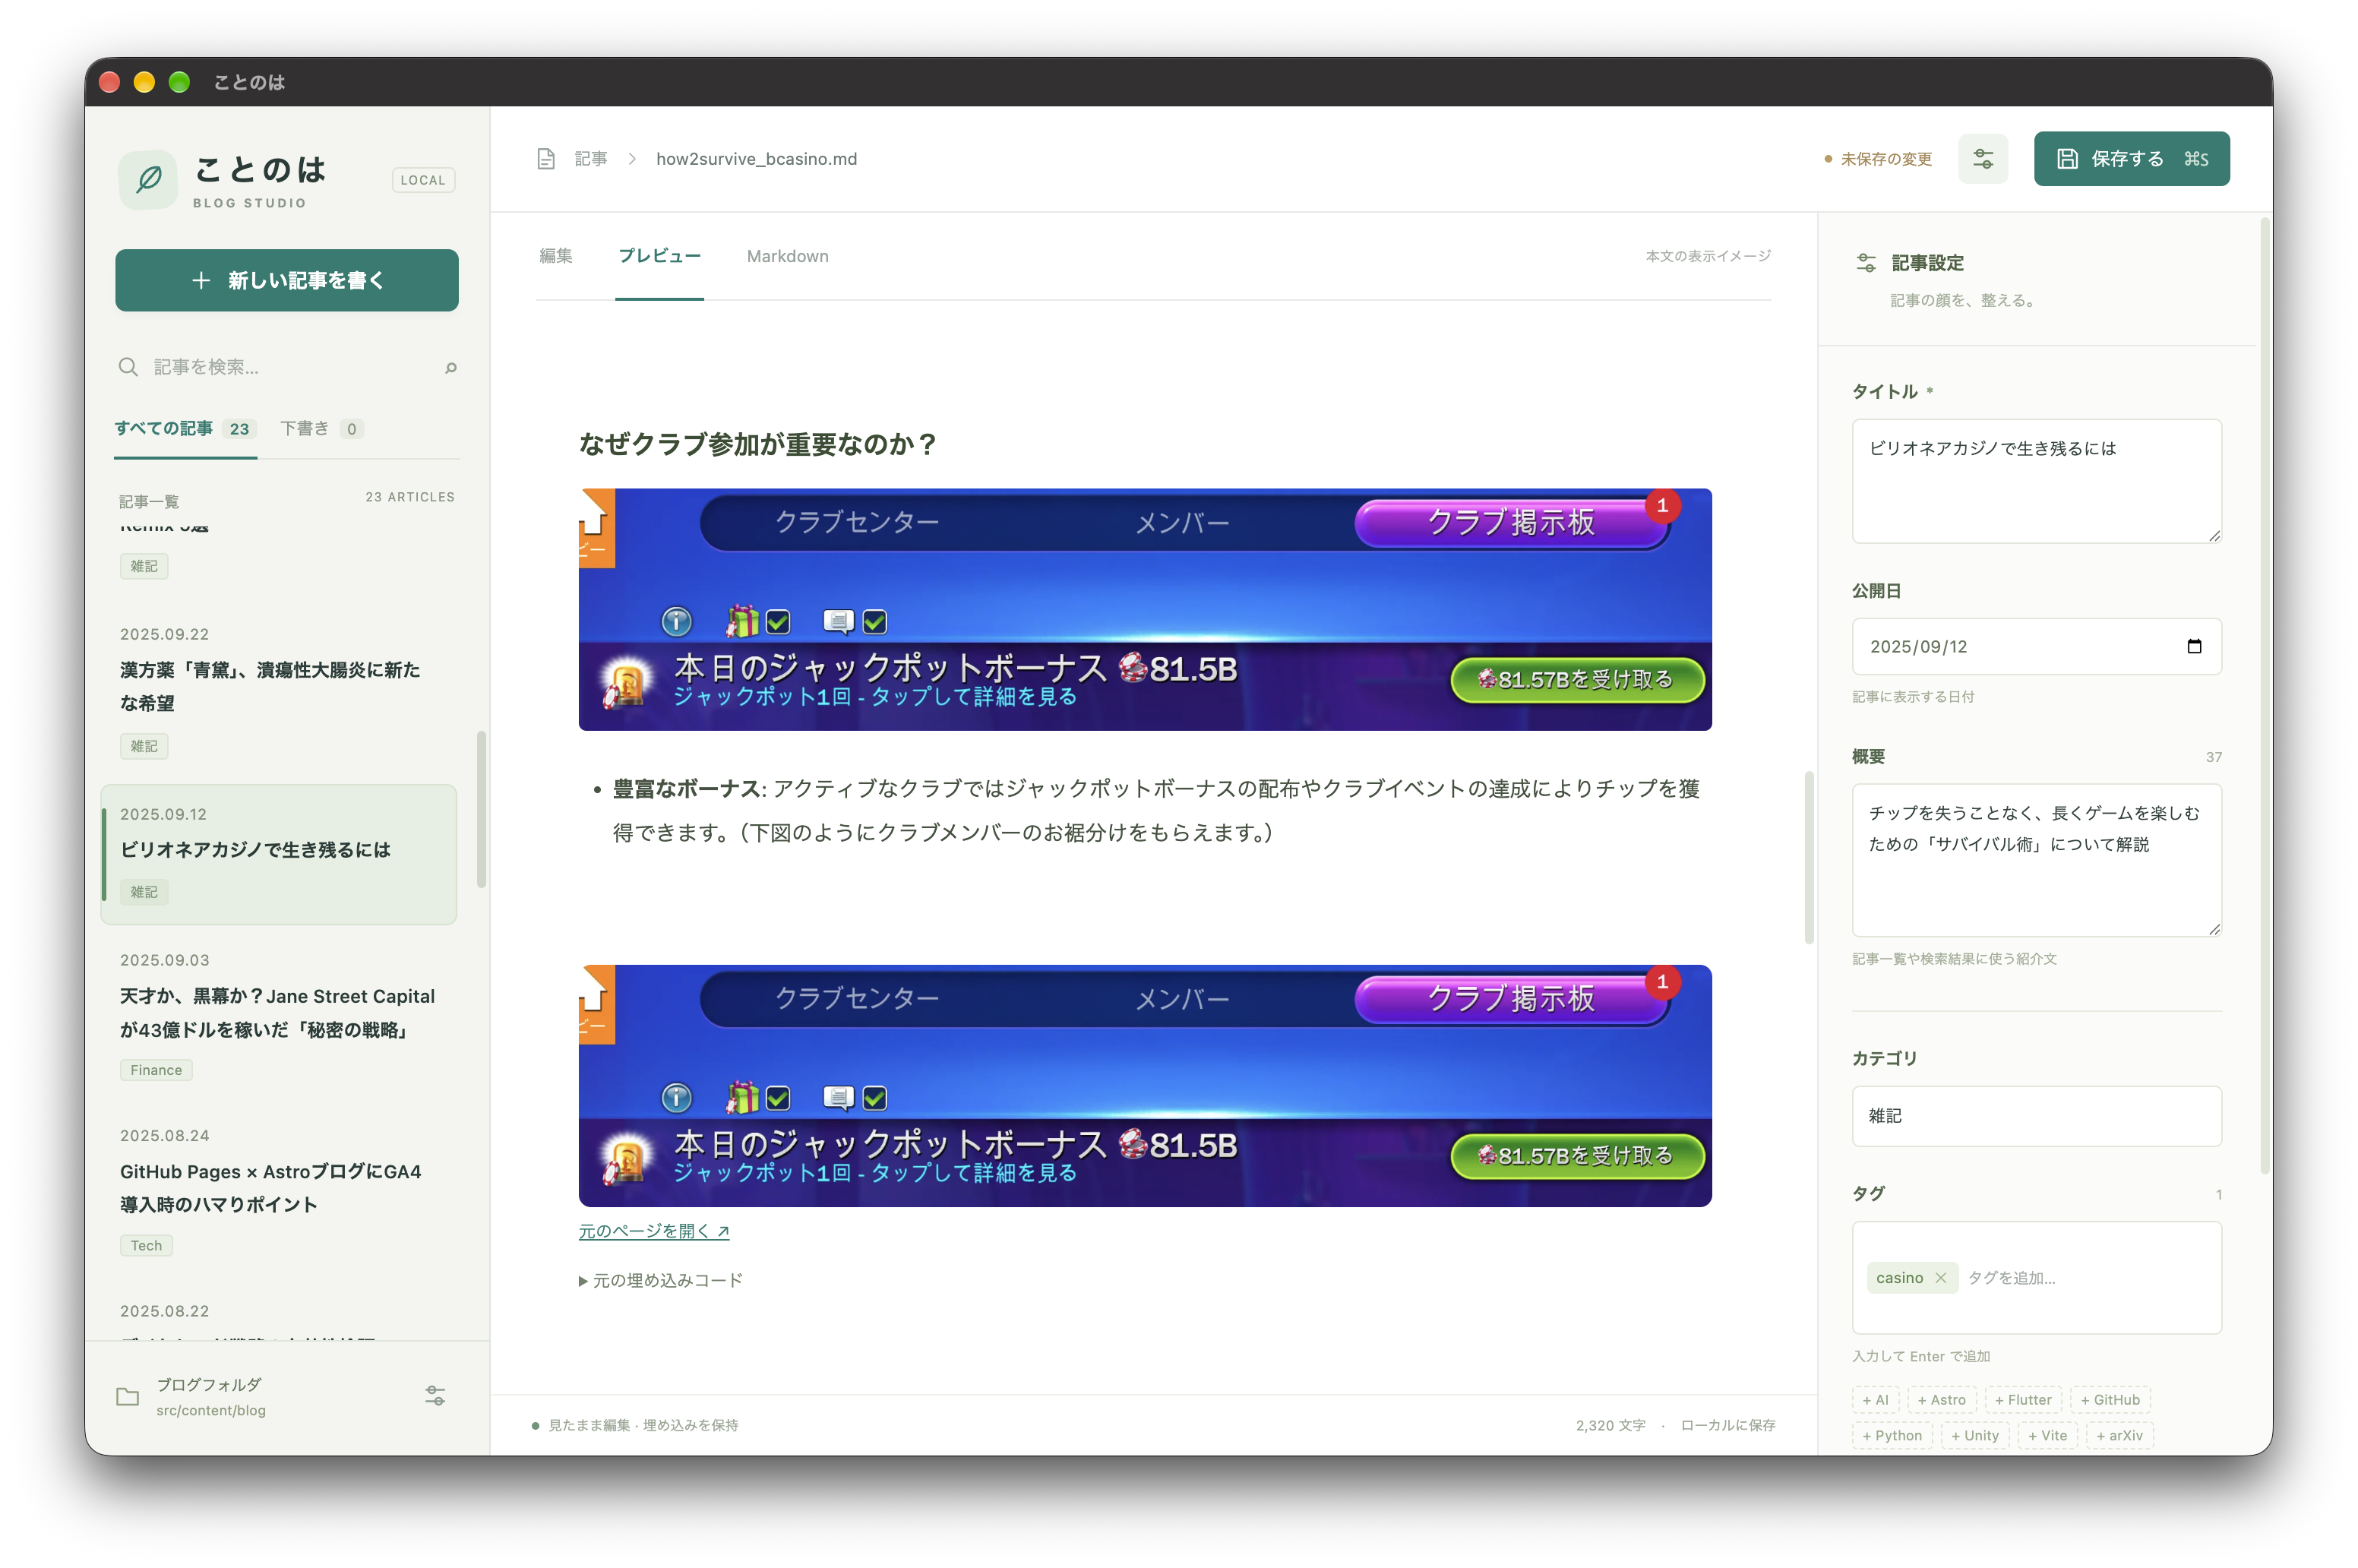Add the + GitHub suggested tag
2358x1568 pixels.
coord(2110,1400)
